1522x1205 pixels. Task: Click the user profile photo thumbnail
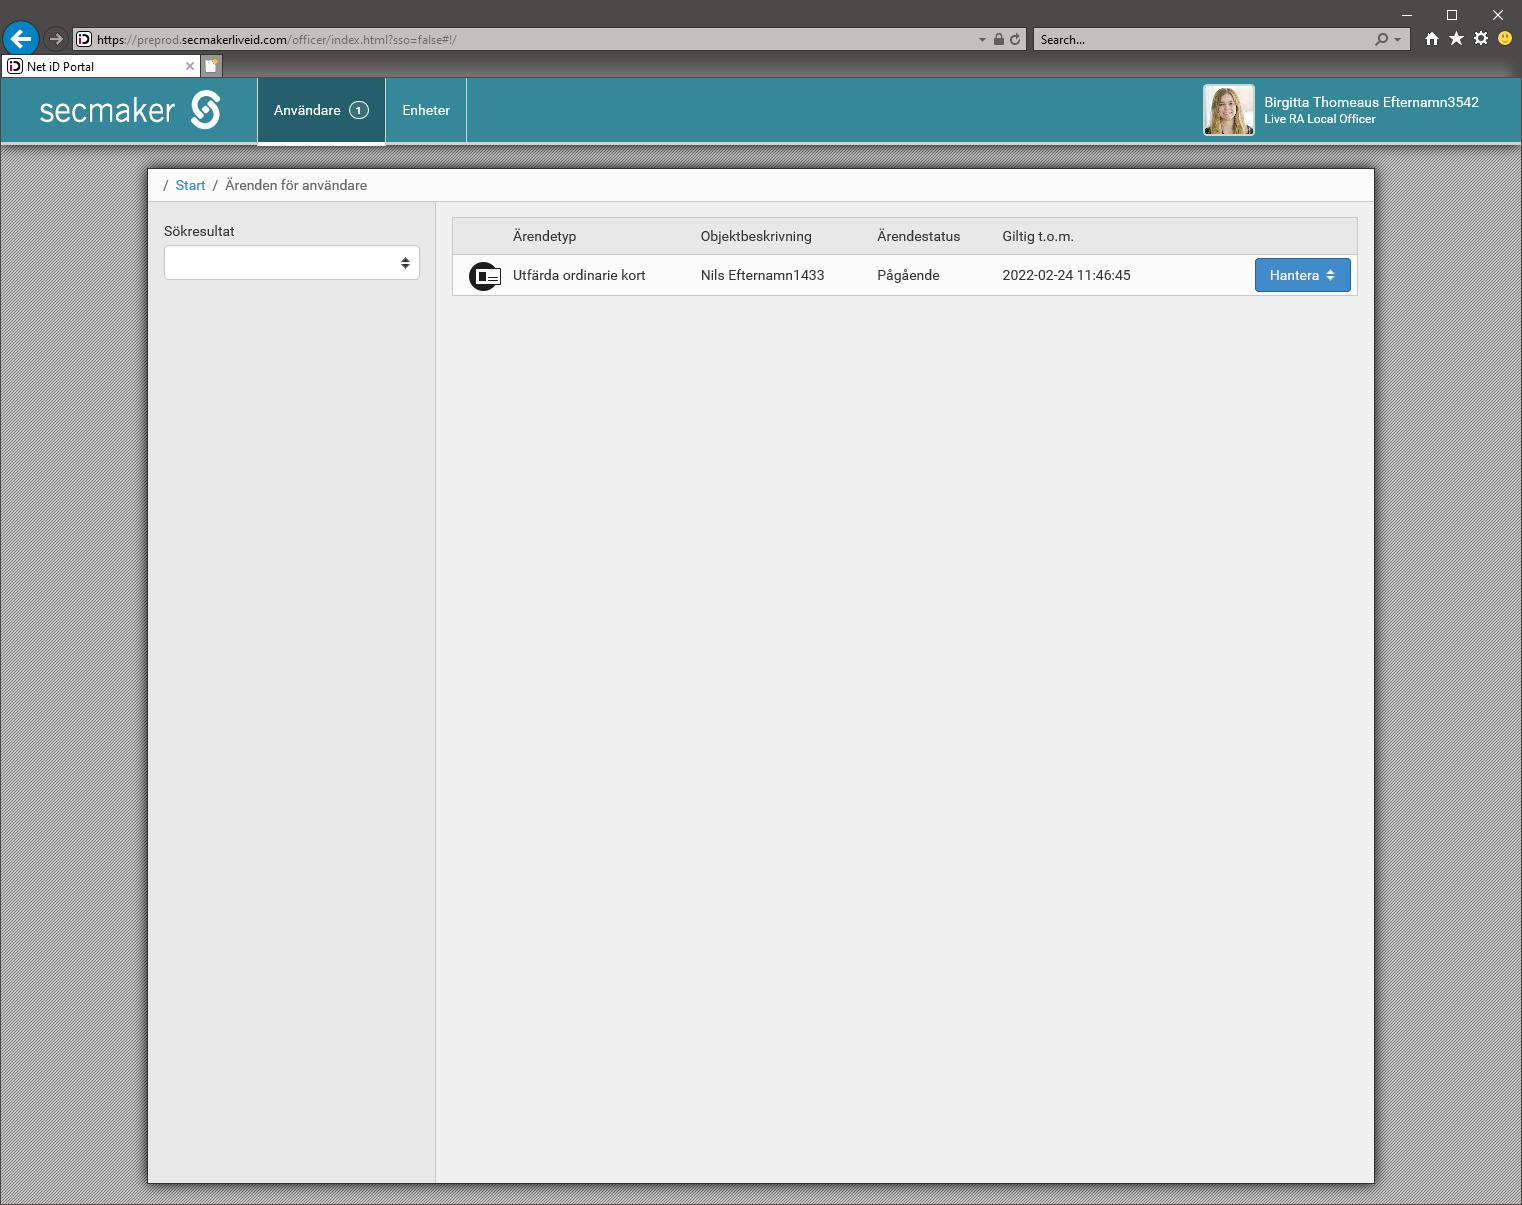pyautogui.click(x=1228, y=110)
